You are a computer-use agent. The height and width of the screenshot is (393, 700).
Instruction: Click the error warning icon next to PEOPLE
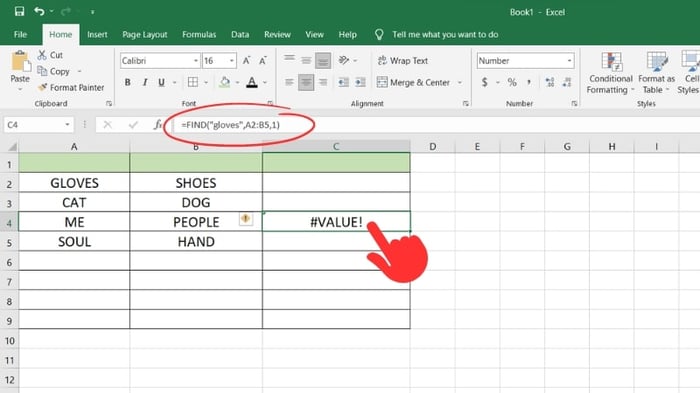point(245,218)
